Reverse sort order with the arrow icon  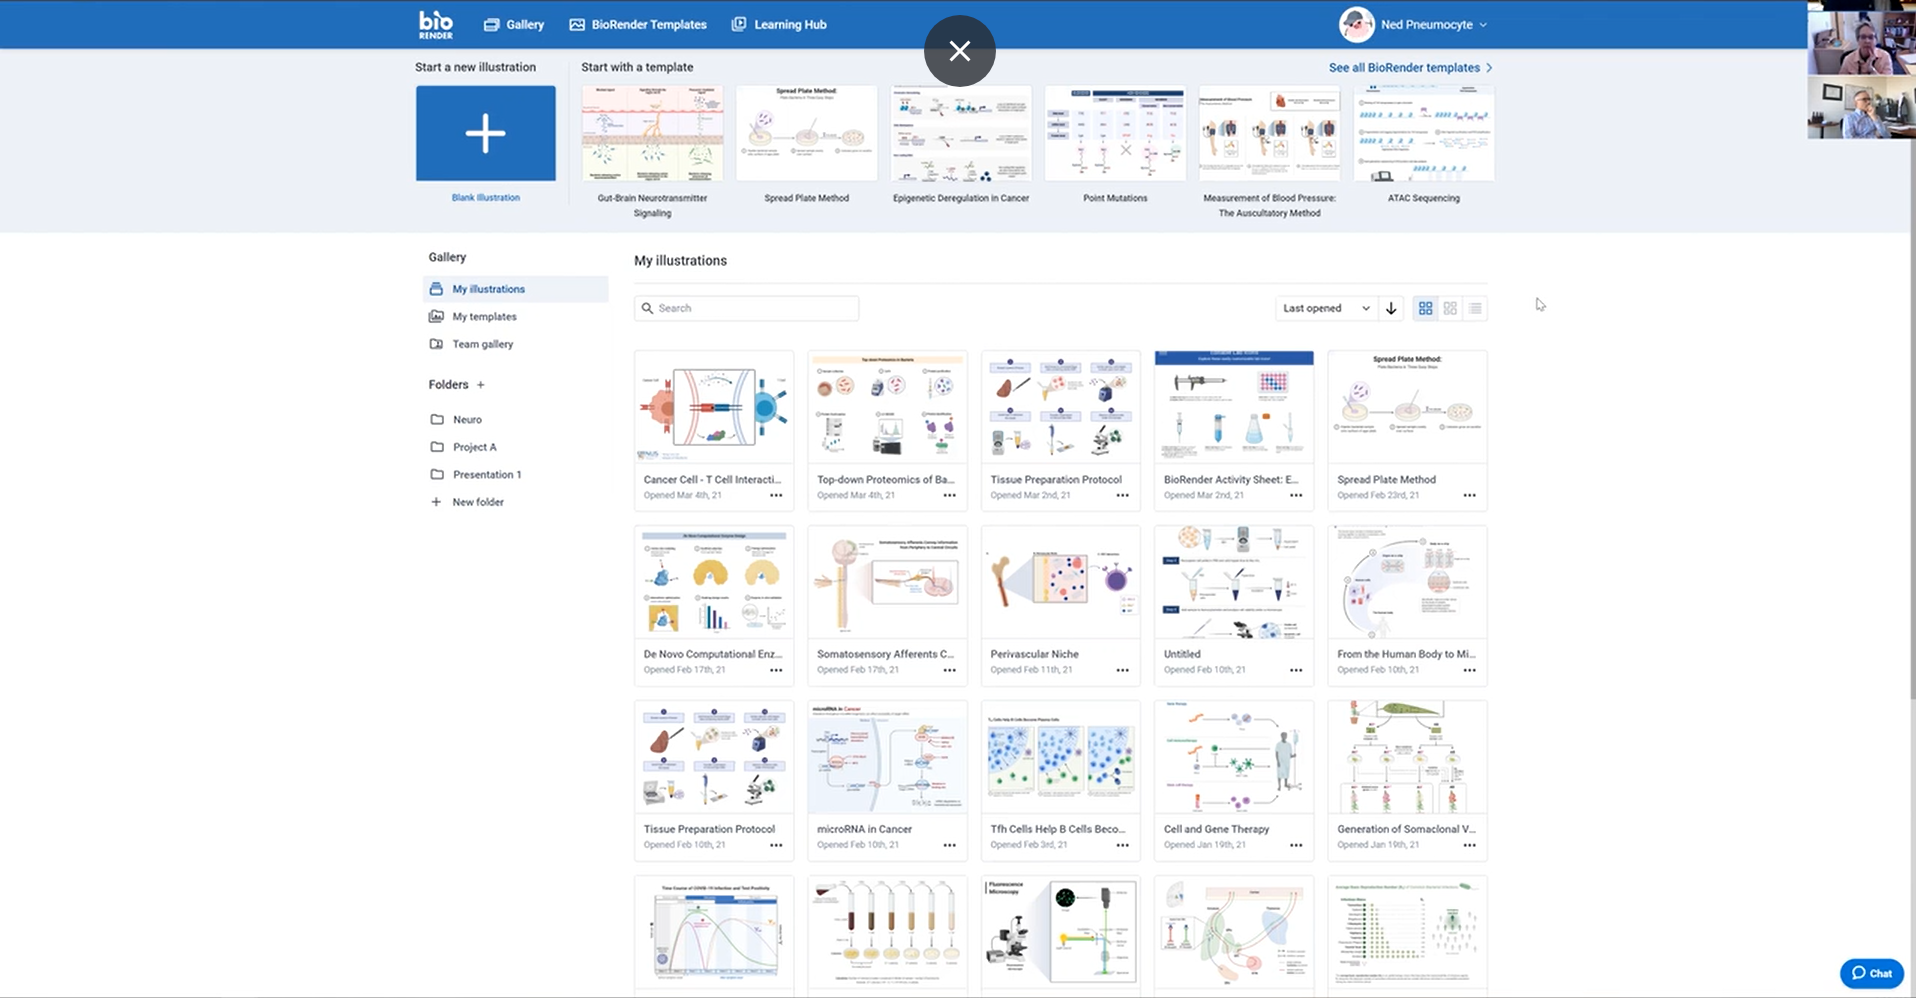(x=1390, y=308)
